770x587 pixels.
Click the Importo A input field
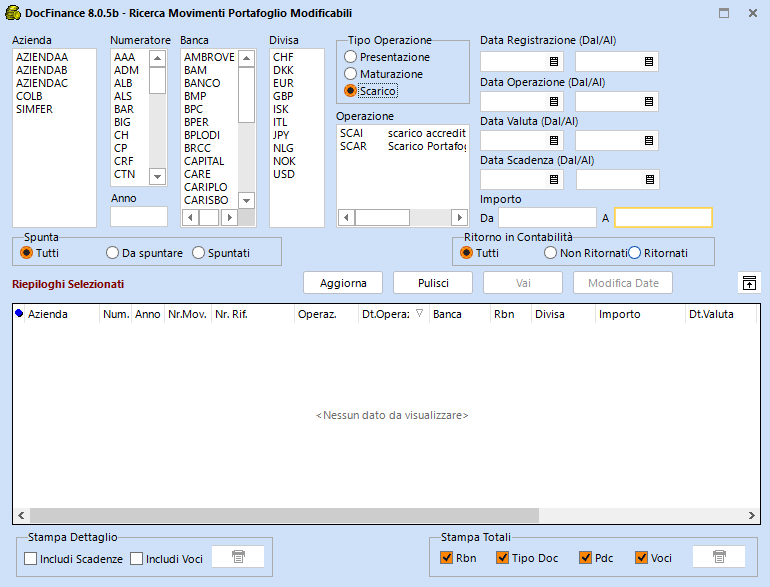[663, 218]
